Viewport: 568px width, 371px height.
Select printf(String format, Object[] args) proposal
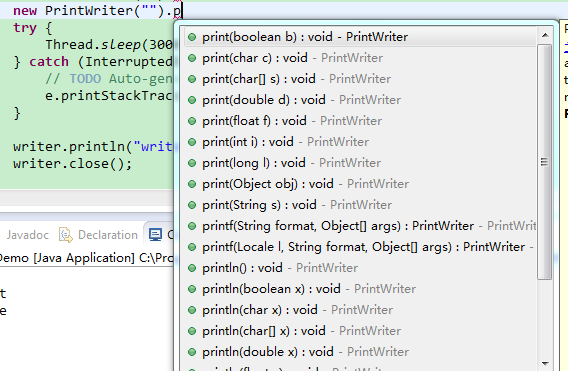pos(360,226)
